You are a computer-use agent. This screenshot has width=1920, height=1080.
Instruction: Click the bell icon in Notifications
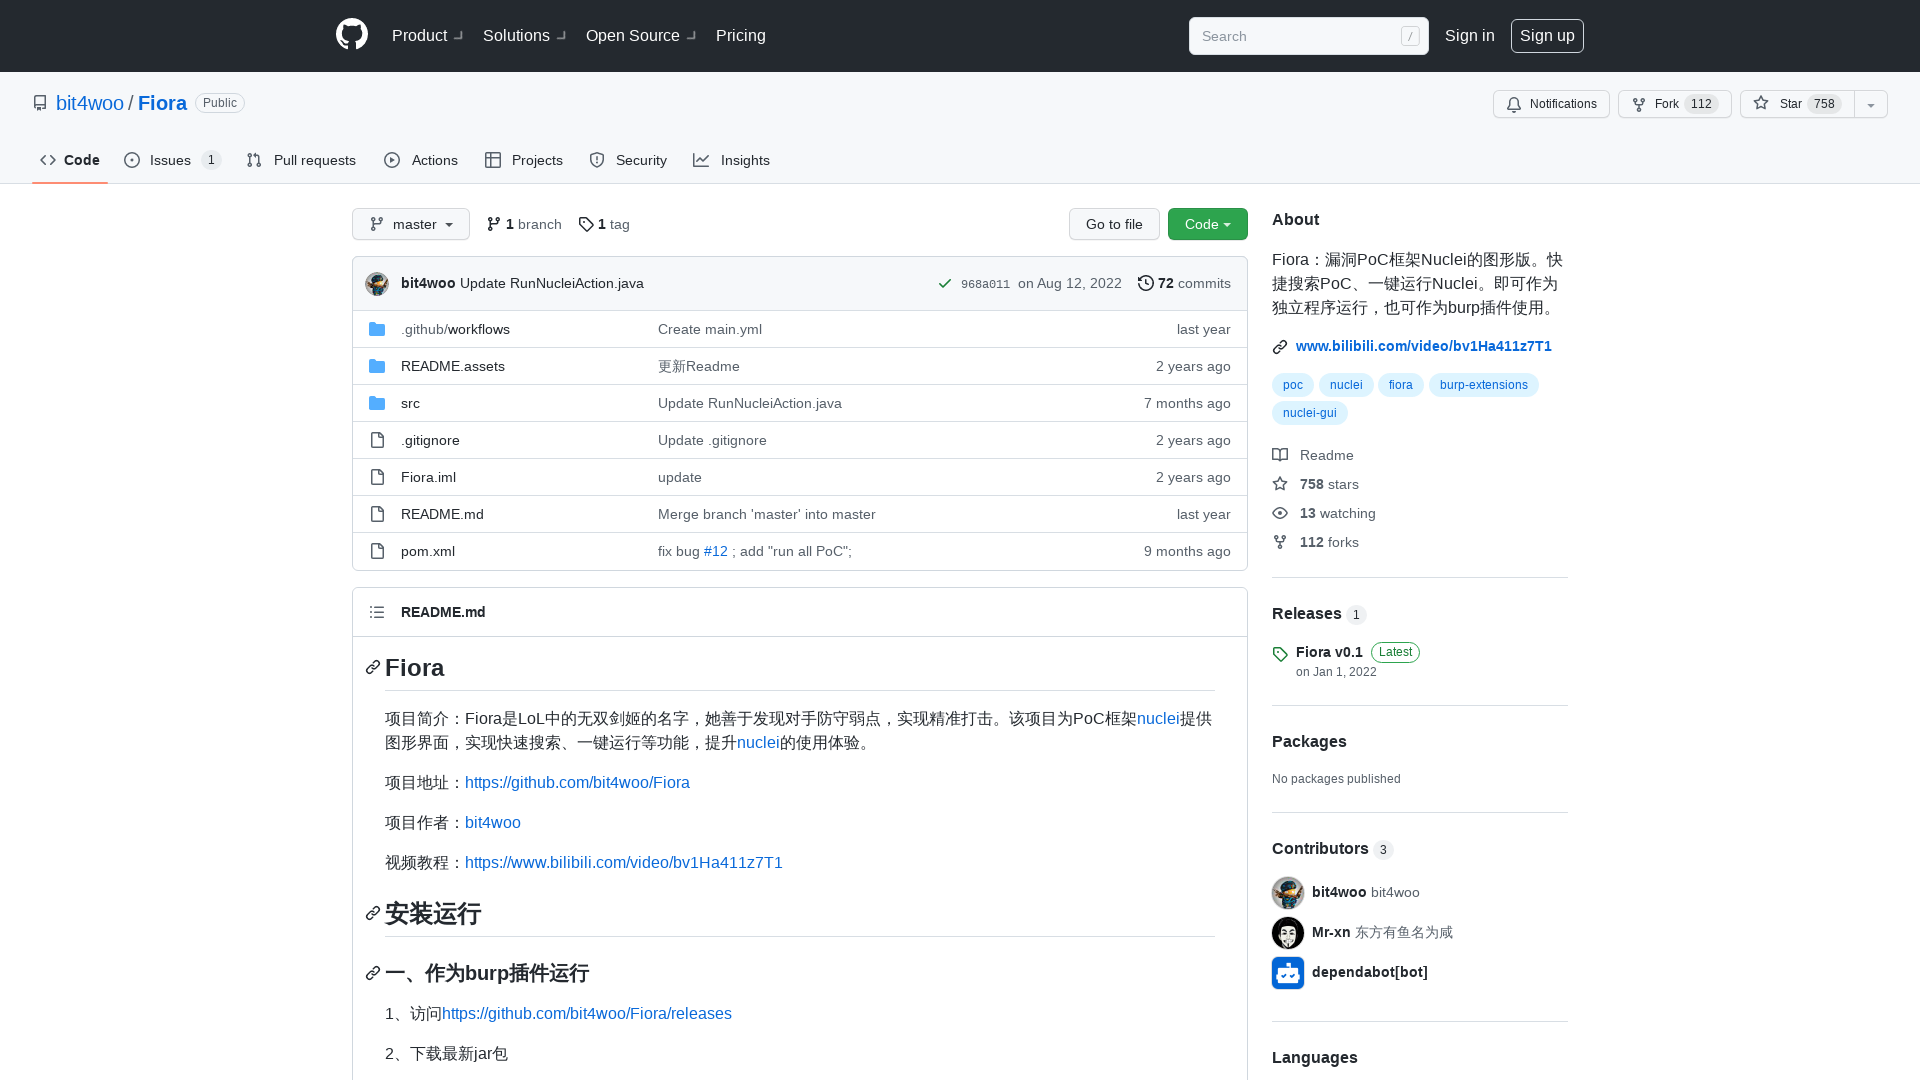click(x=1514, y=104)
